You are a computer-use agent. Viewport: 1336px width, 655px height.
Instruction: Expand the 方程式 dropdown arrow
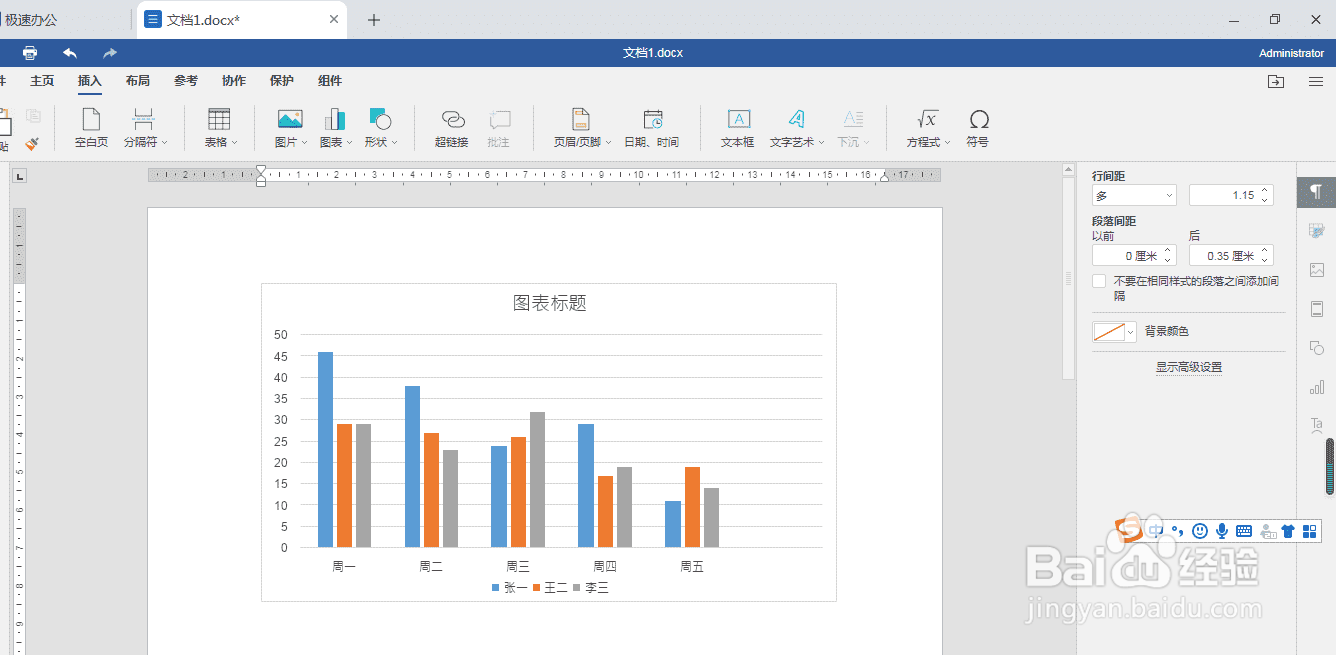[x=947, y=143]
